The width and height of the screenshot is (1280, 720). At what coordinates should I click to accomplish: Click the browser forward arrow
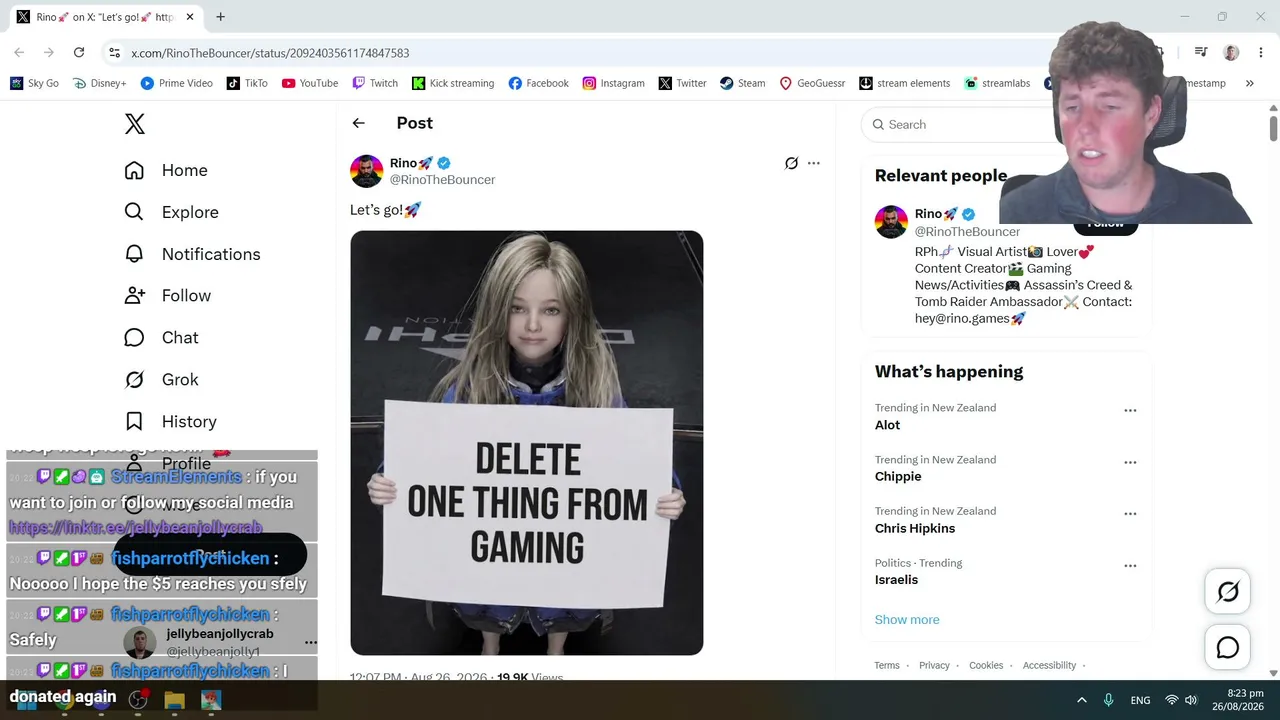(x=49, y=53)
